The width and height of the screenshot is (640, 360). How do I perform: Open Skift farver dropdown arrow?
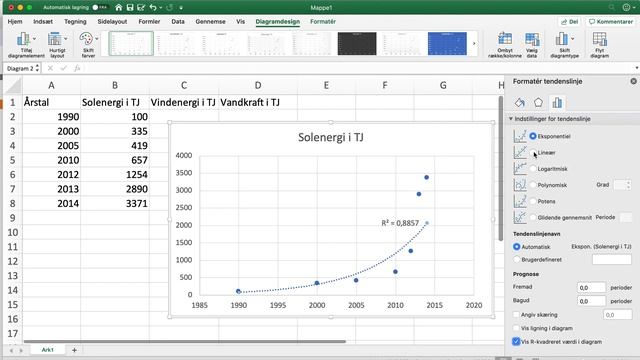pyautogui.click(x=97, y=39)
